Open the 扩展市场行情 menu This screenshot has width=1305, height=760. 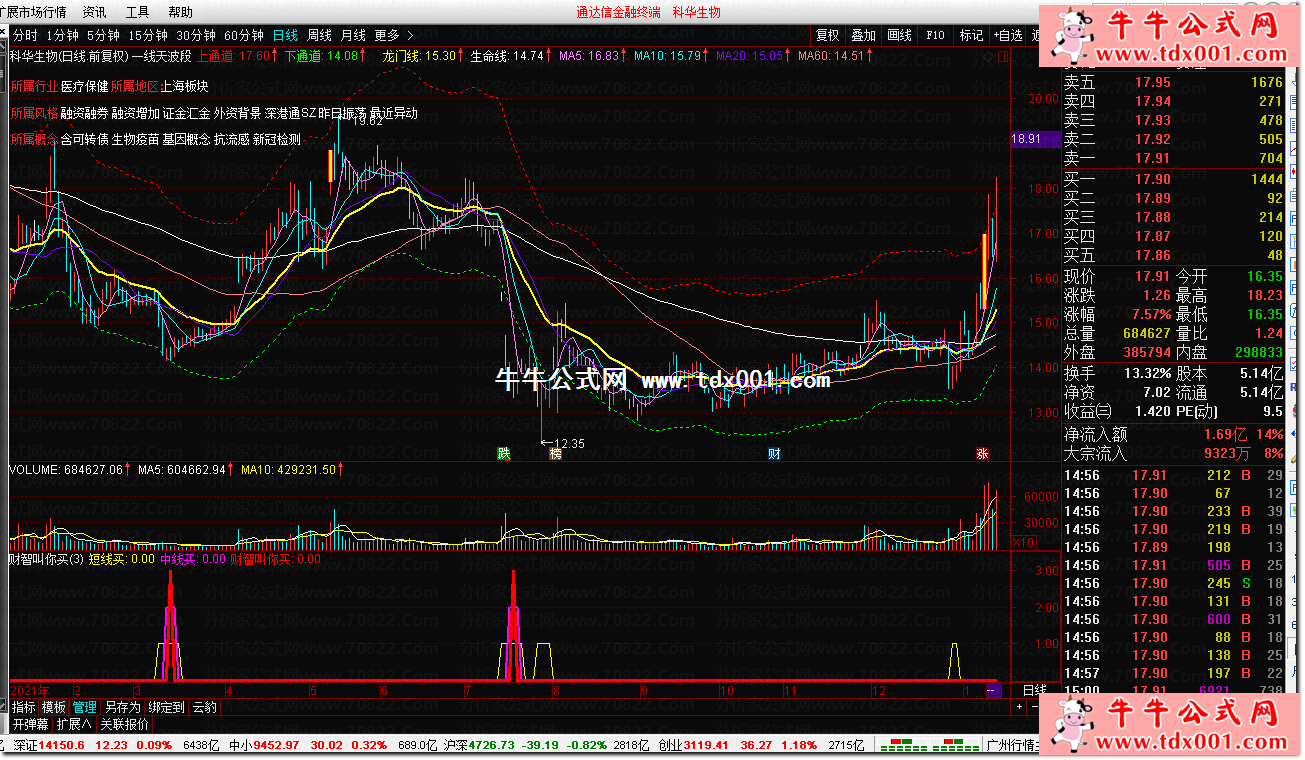(33, 12)
